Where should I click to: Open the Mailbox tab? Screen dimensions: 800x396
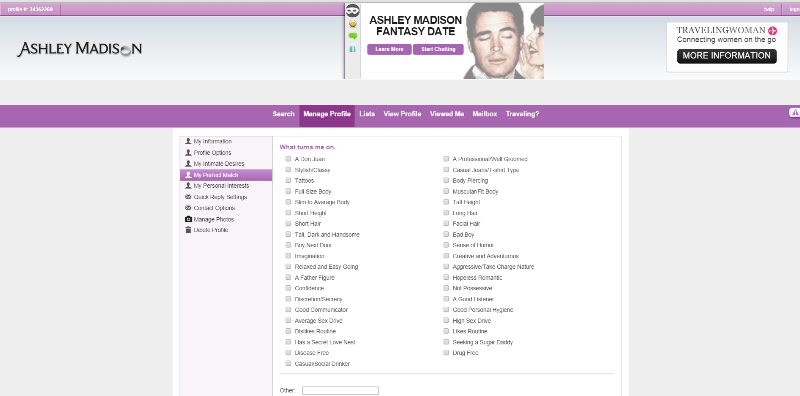click(x=485, y=114)
